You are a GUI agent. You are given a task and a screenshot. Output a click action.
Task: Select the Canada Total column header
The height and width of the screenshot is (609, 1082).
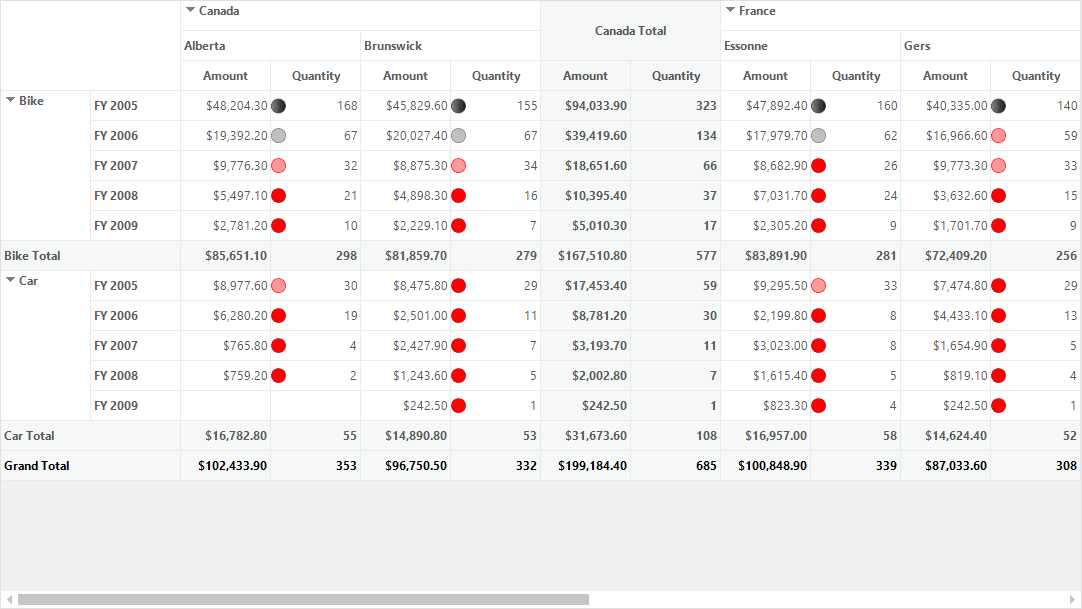coord(630,30)
